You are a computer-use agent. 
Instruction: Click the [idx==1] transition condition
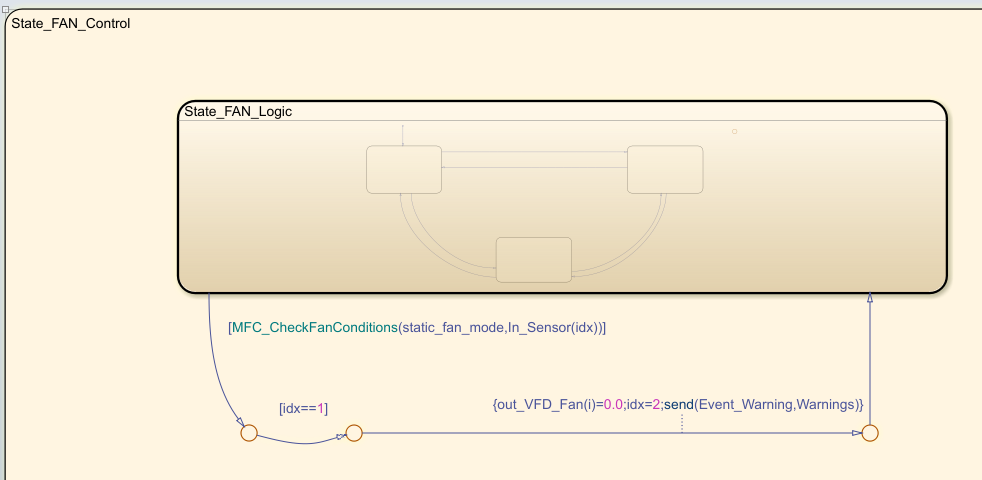point(303,409)
